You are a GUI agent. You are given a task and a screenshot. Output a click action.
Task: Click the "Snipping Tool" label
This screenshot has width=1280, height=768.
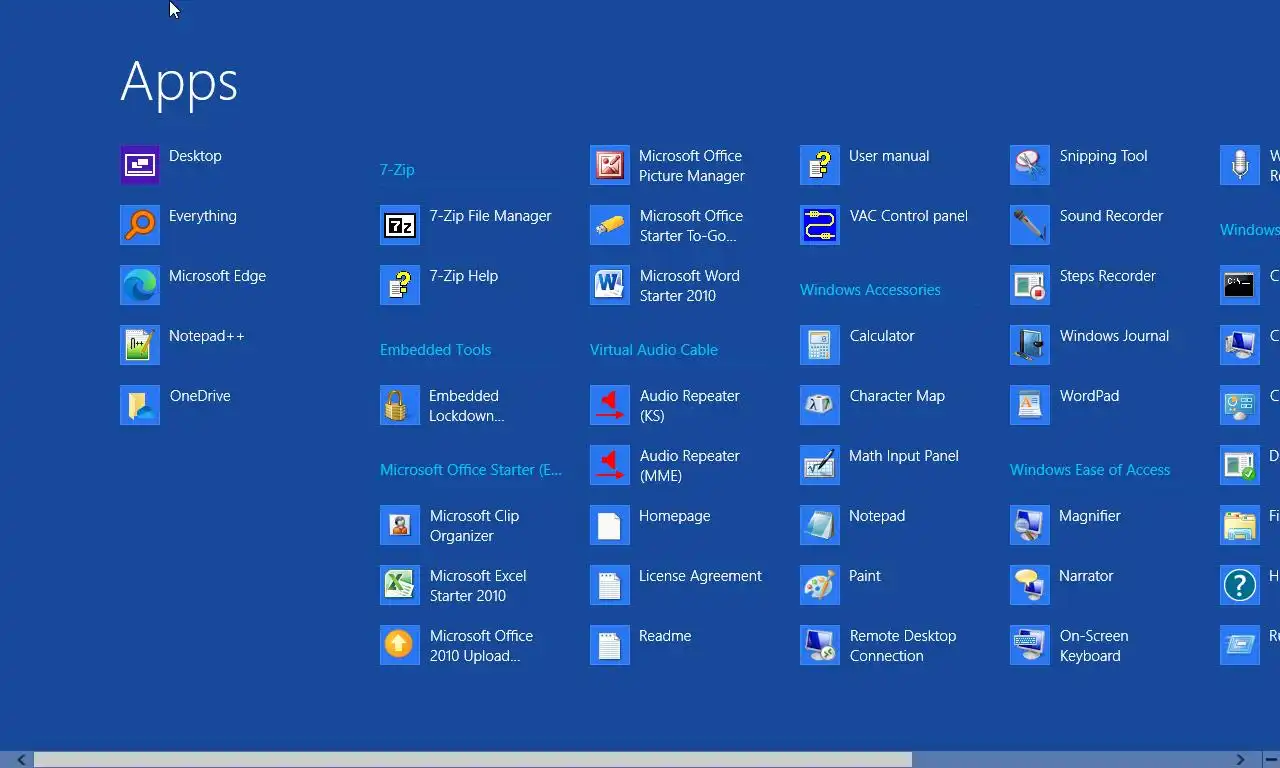click(x=1103, y=156)
